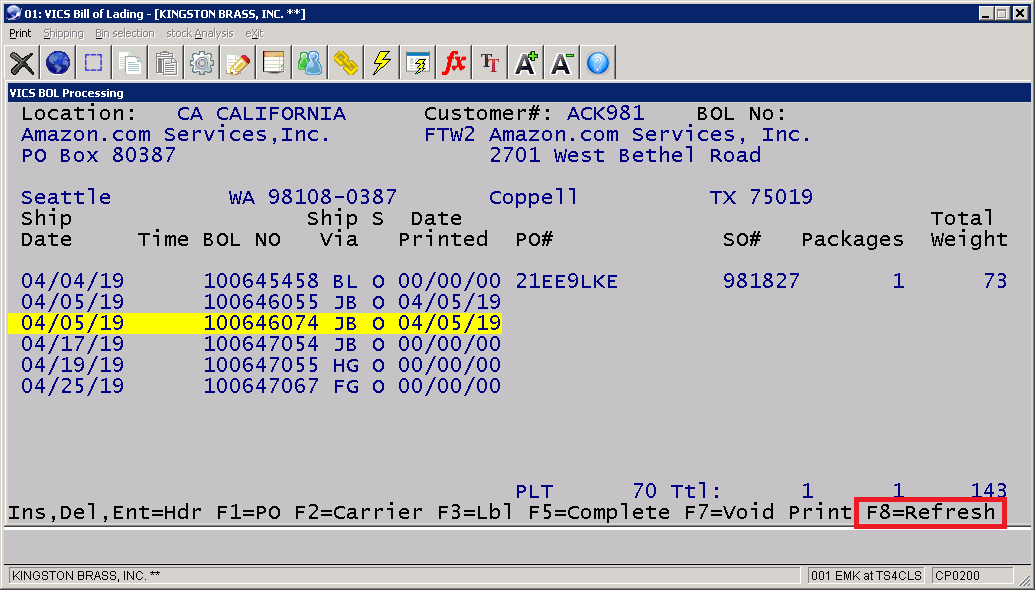Click the Total Weight column header
The width and height of the screenshot is (1035, 590).
tap(969, 228)
